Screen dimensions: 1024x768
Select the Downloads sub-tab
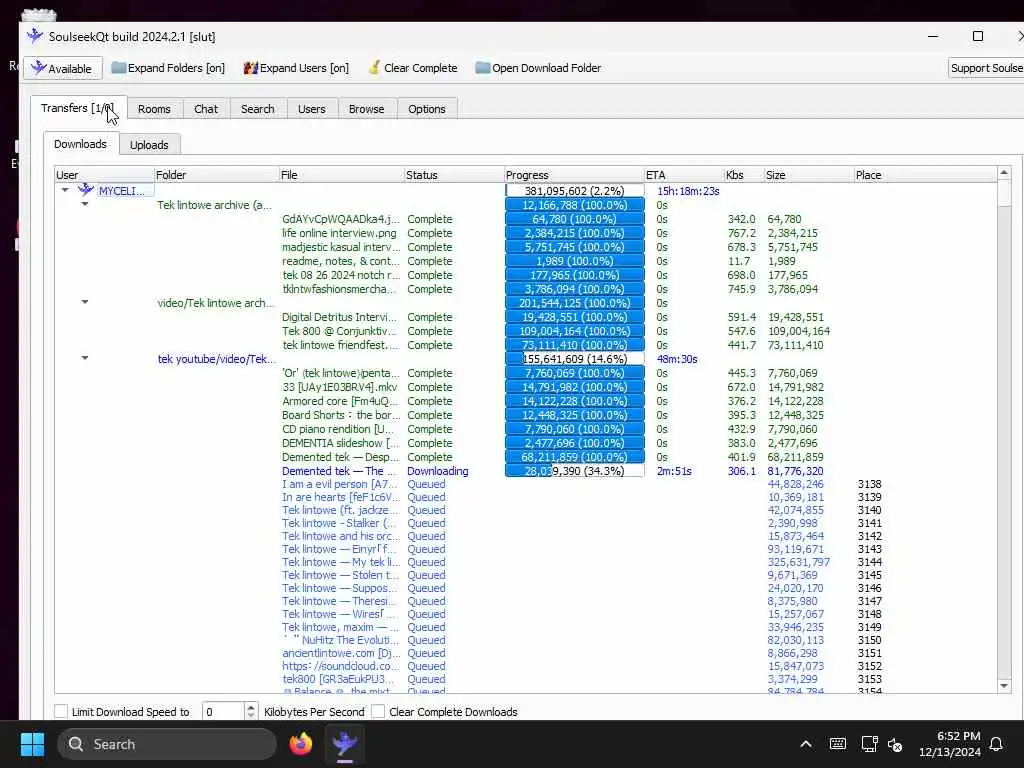coord(80,144)
